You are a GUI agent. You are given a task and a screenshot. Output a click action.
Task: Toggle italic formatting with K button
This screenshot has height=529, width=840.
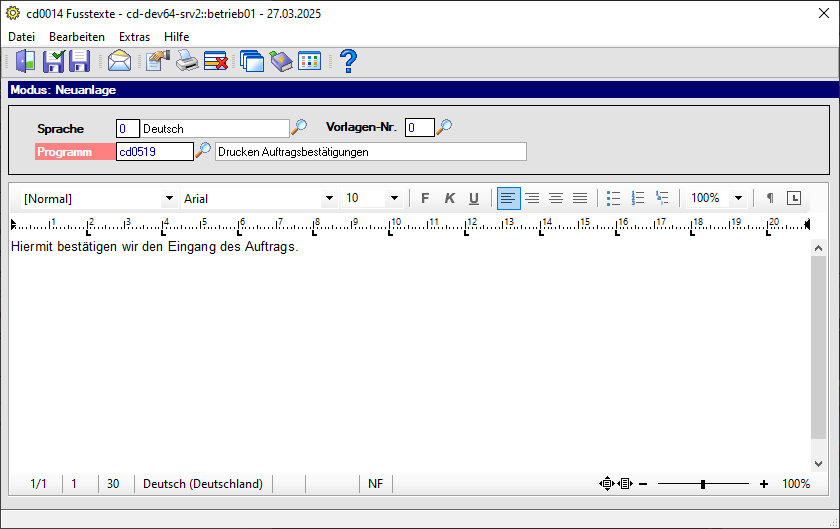(x=449, y=198)
